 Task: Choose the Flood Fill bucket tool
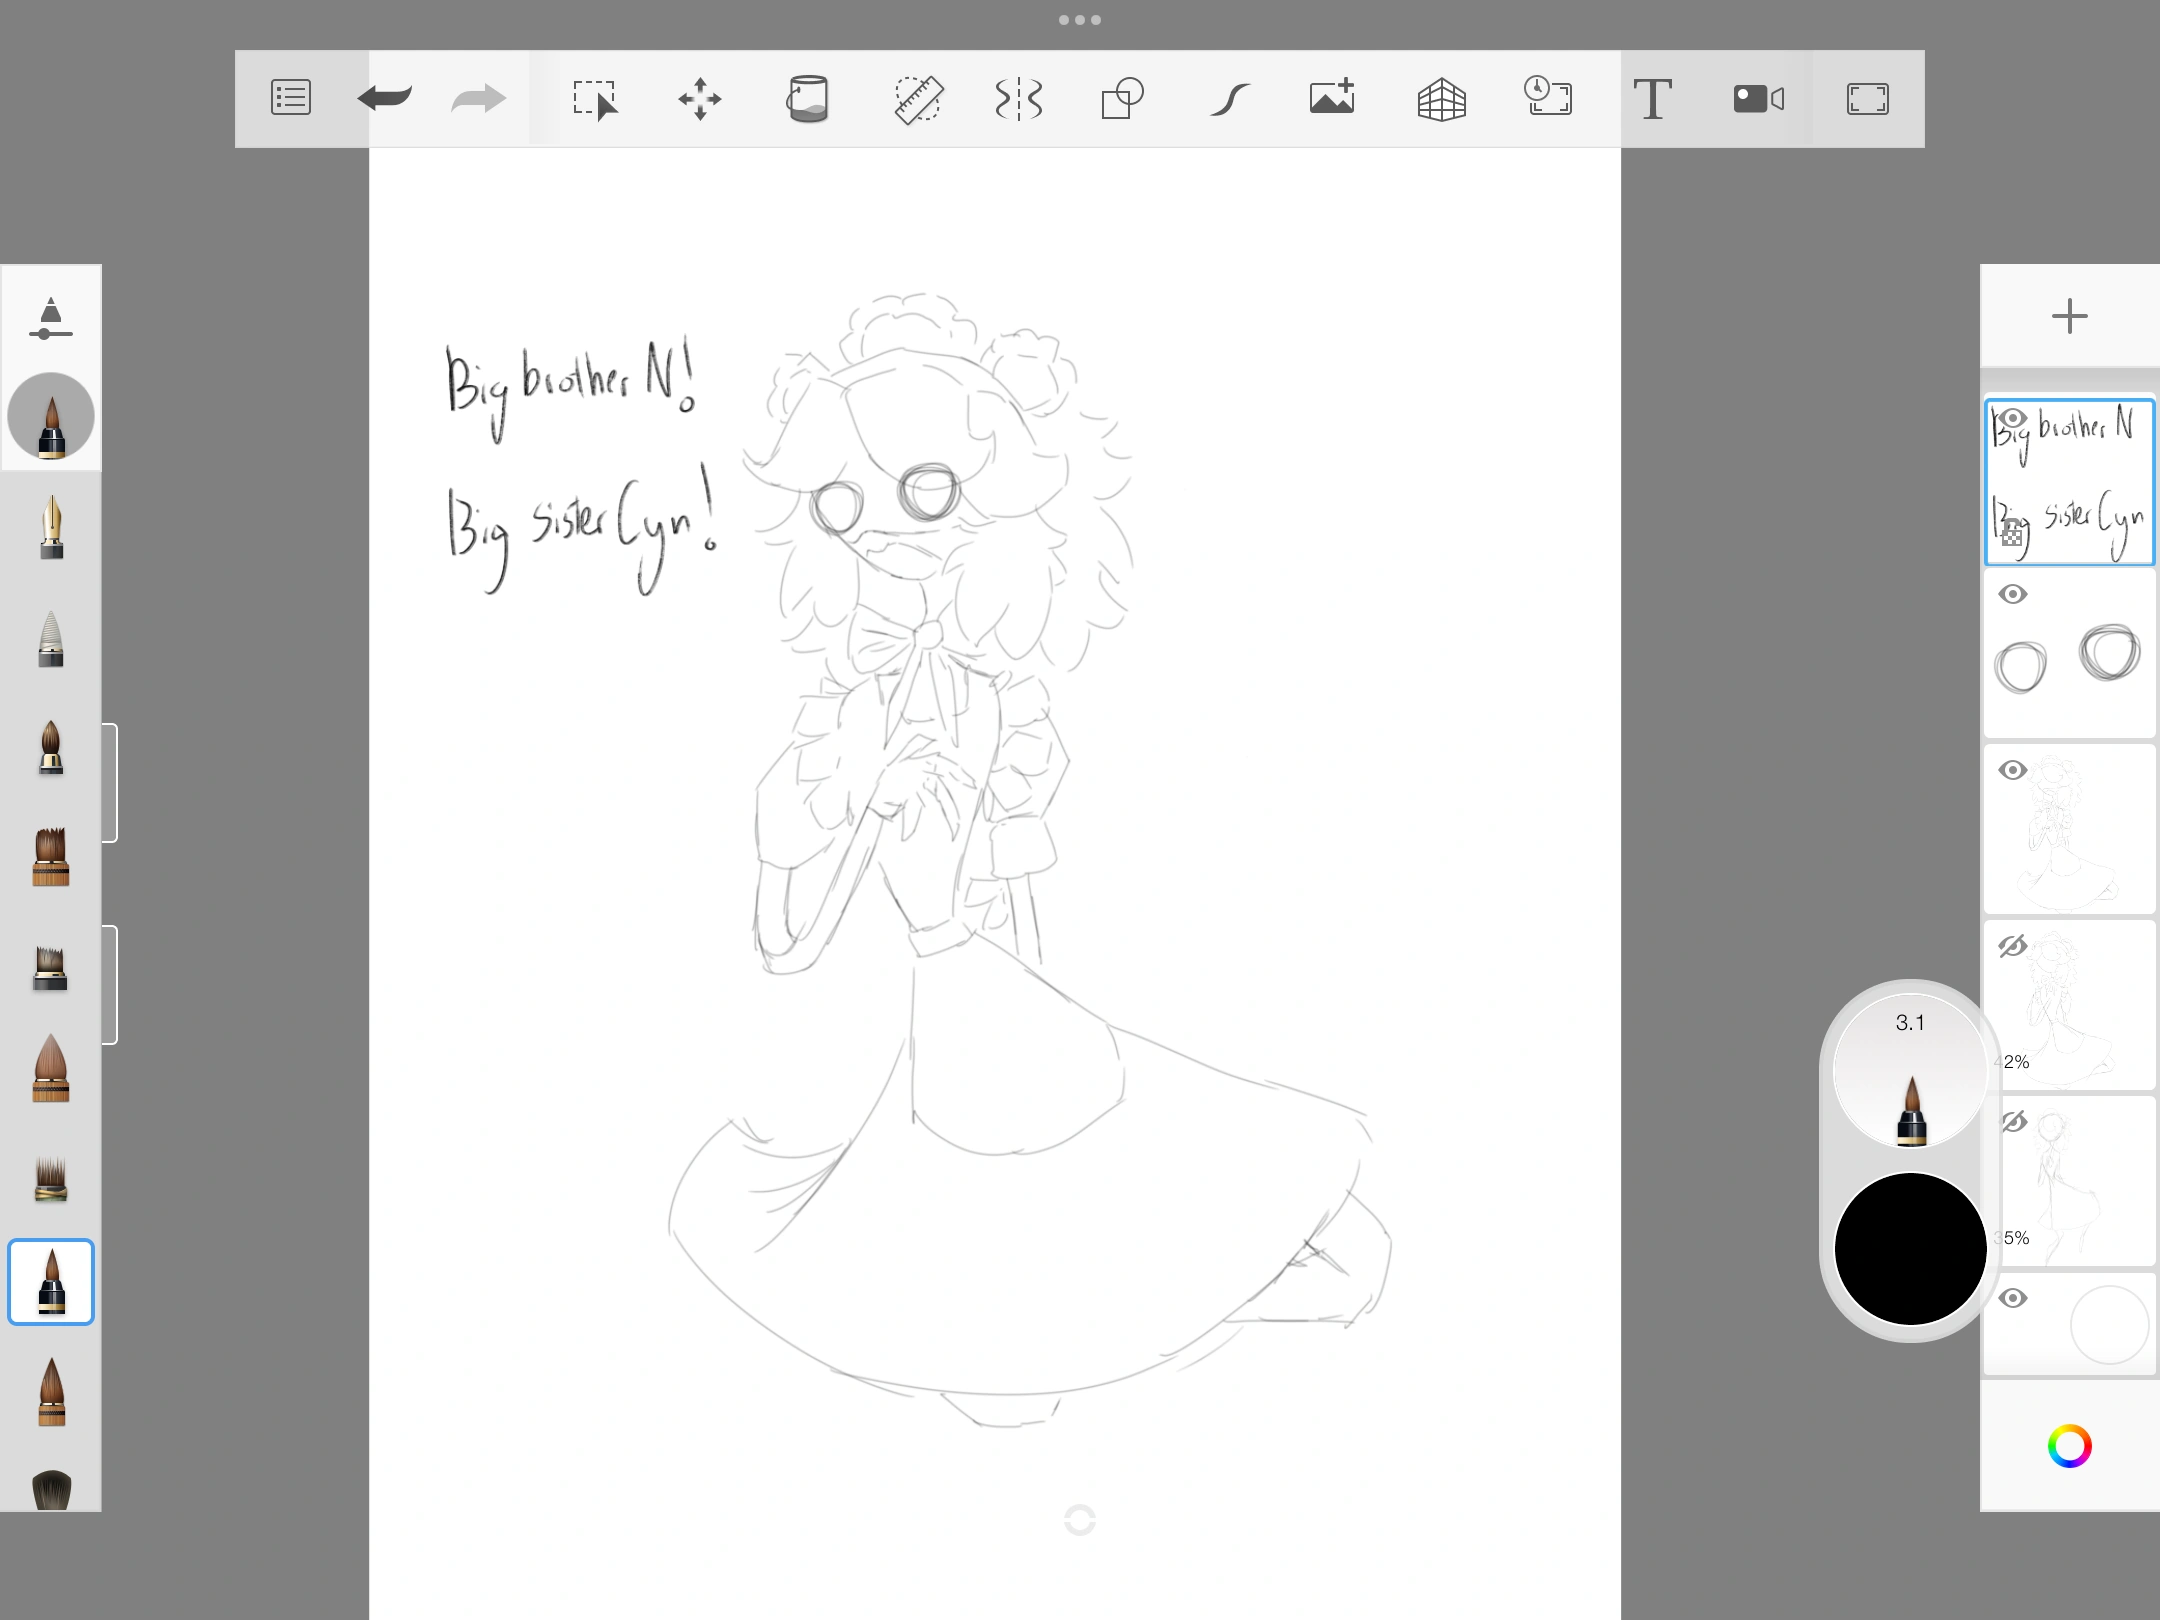tap(808, 99)
